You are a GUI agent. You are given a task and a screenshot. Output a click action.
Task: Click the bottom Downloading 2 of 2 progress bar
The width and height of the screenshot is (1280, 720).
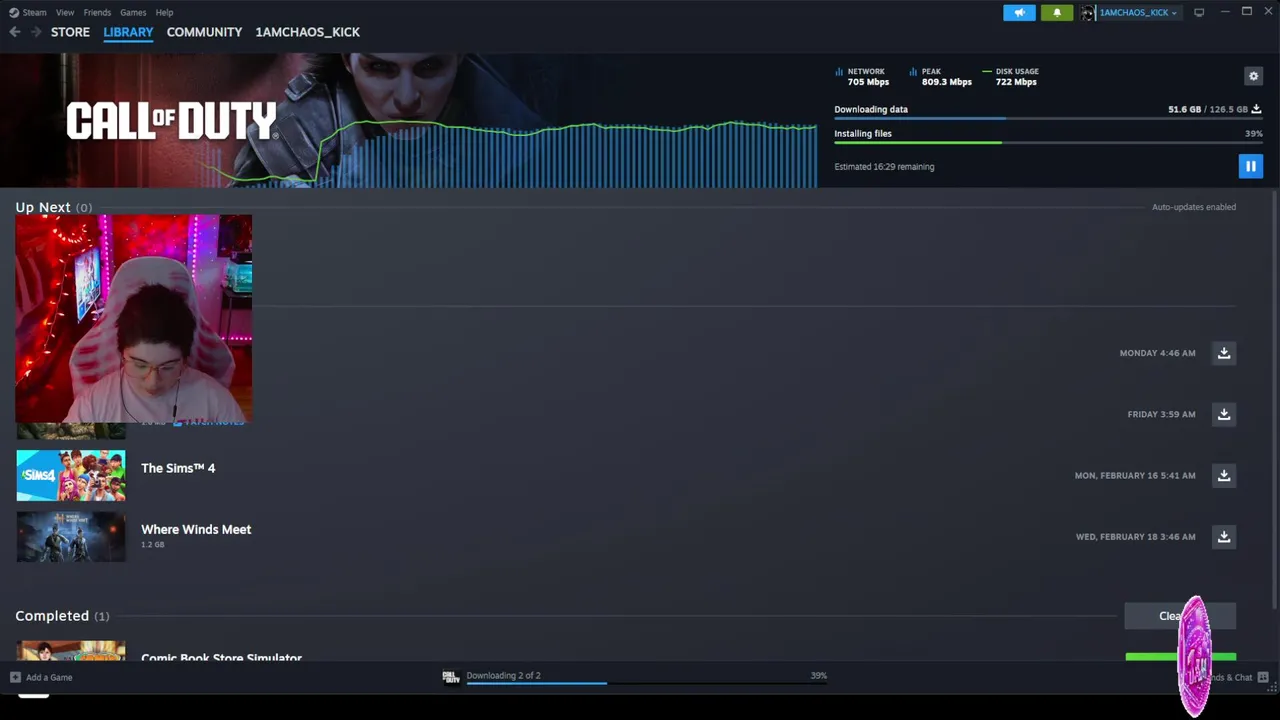coord(647,684)
